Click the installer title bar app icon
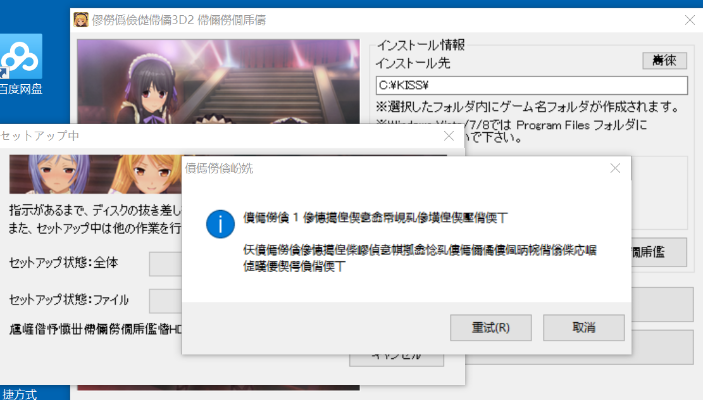Screen dimensions: 703x400 [x=81, y=20]
